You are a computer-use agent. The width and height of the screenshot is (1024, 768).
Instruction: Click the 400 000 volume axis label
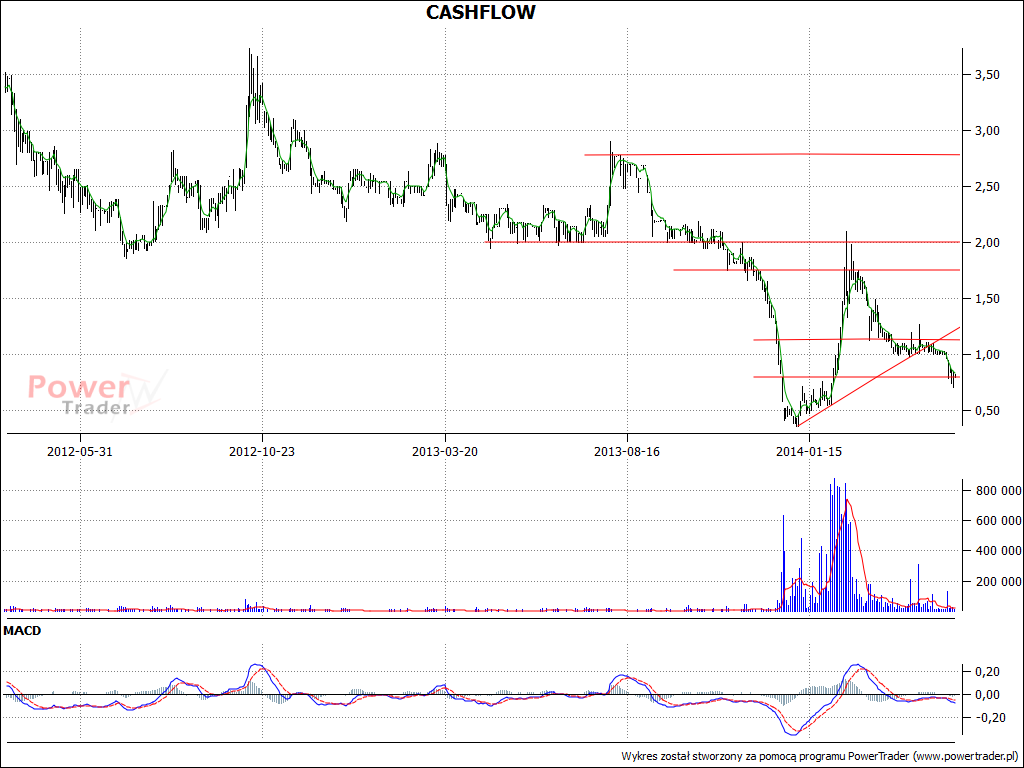tap(998, 551)
